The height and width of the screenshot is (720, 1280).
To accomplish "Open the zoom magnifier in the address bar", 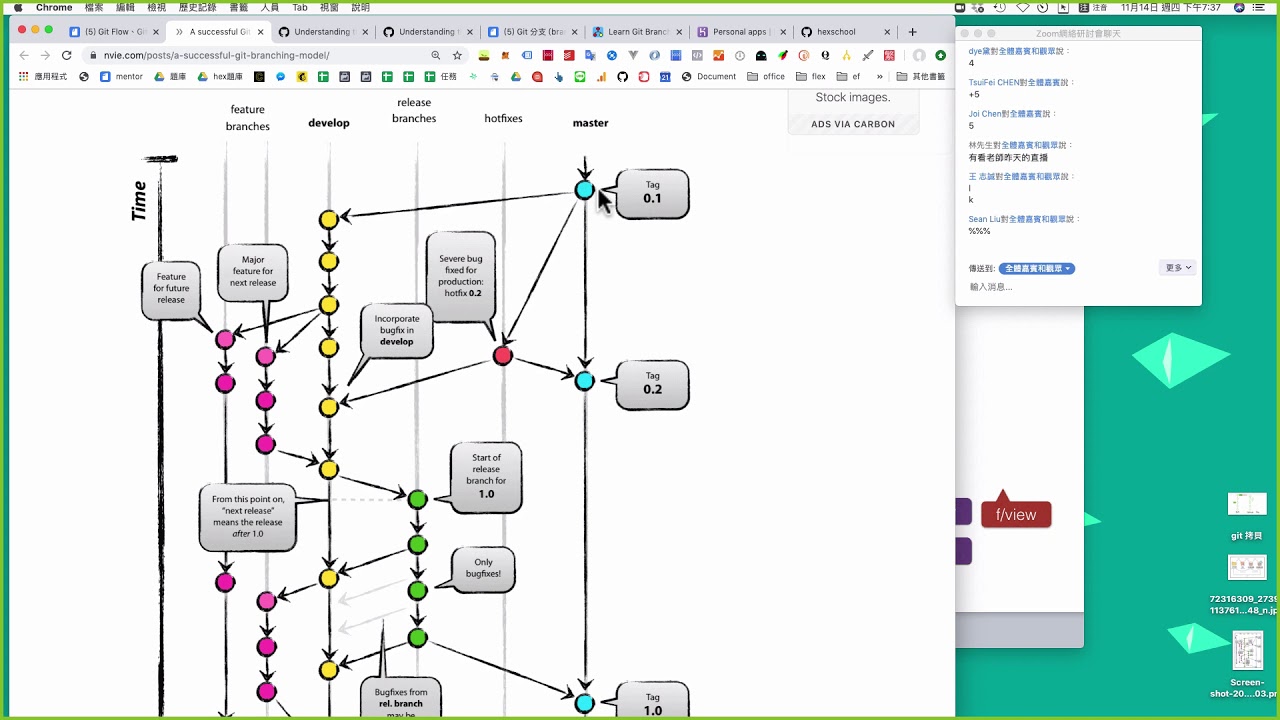I will [x=435, y=55].
